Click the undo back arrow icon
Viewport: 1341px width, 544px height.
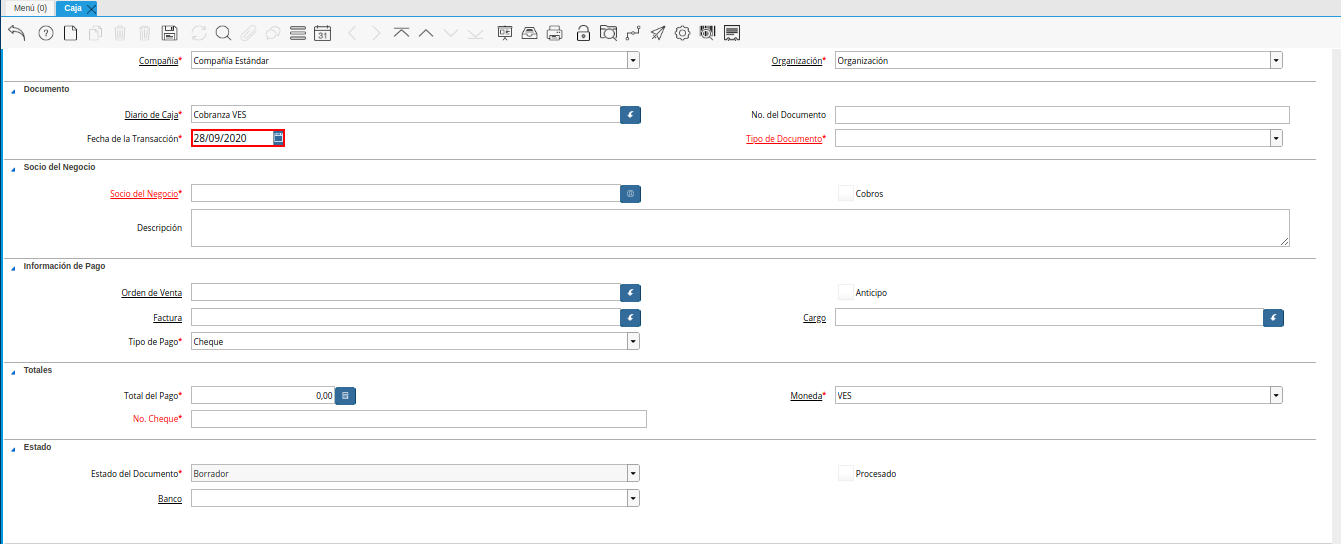coord(16,33)
